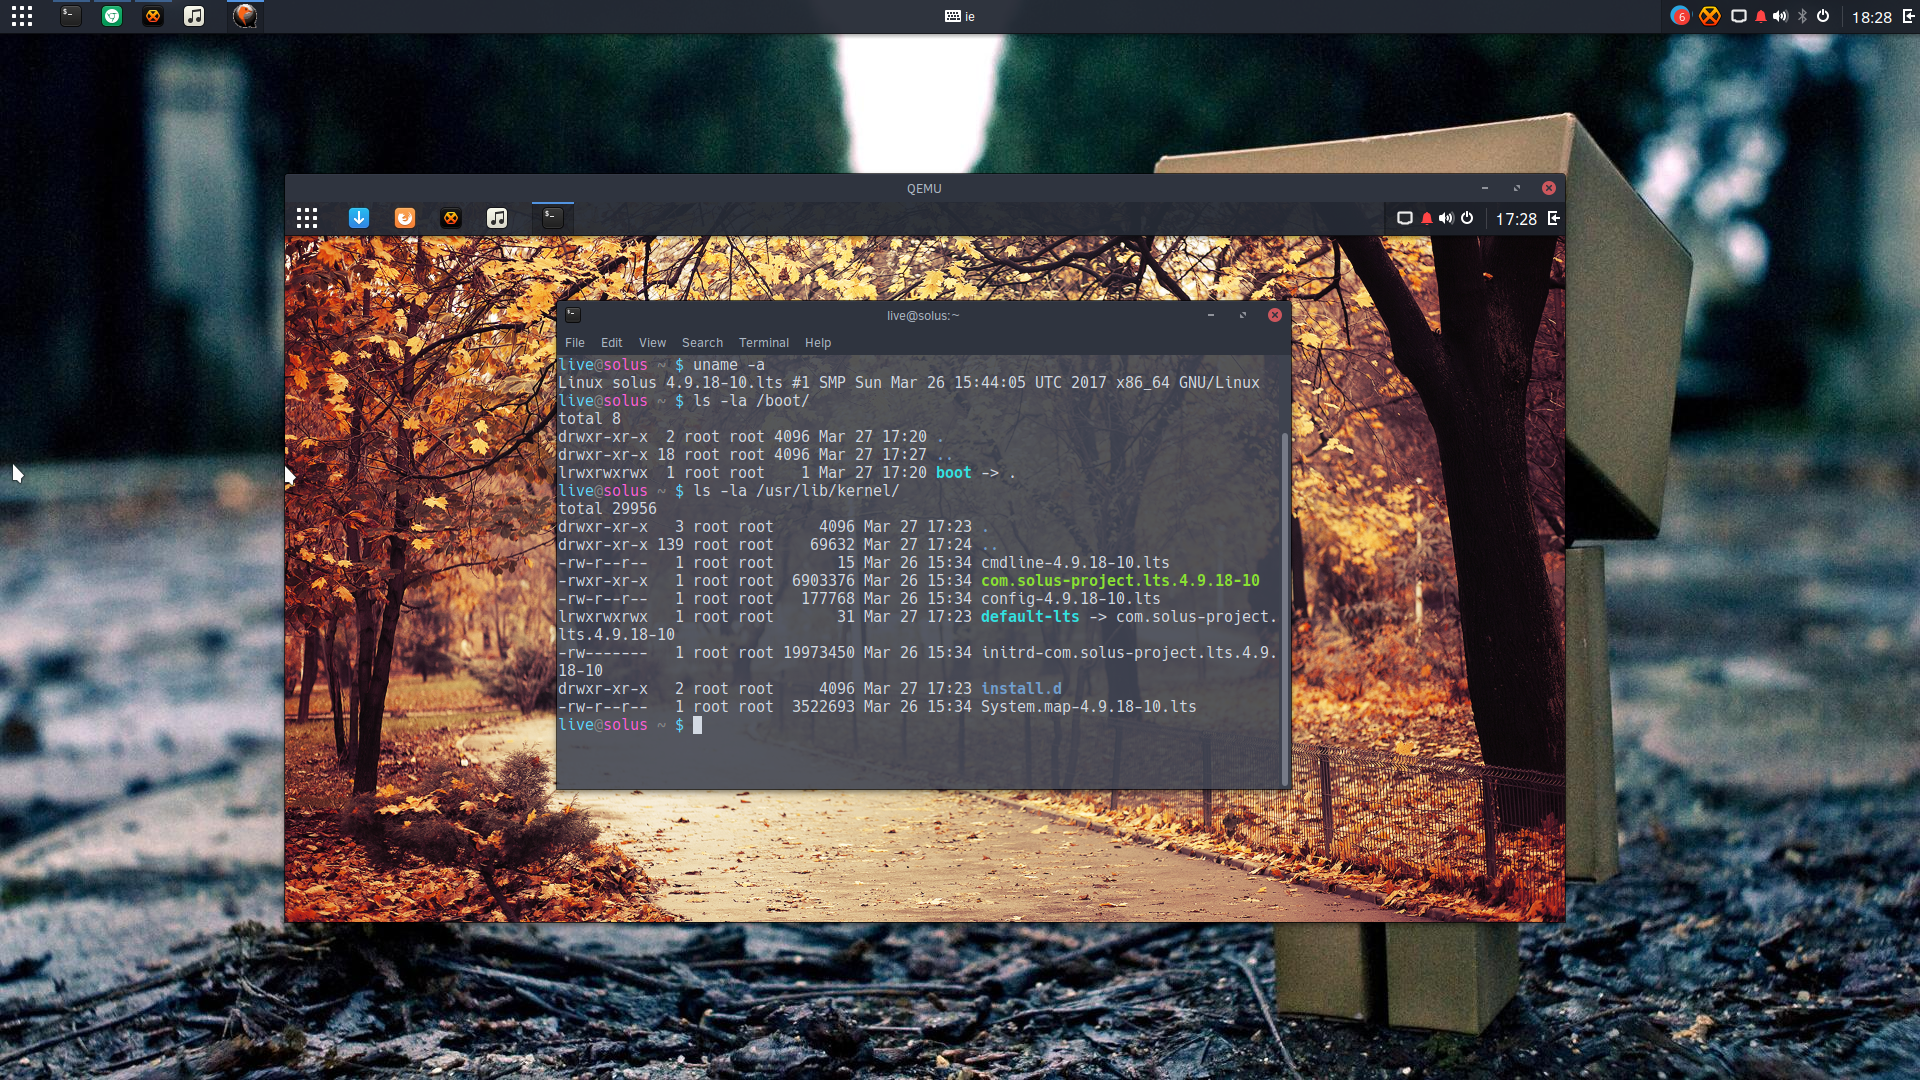Open guest notifications red bell

[x=1427, y=218]
